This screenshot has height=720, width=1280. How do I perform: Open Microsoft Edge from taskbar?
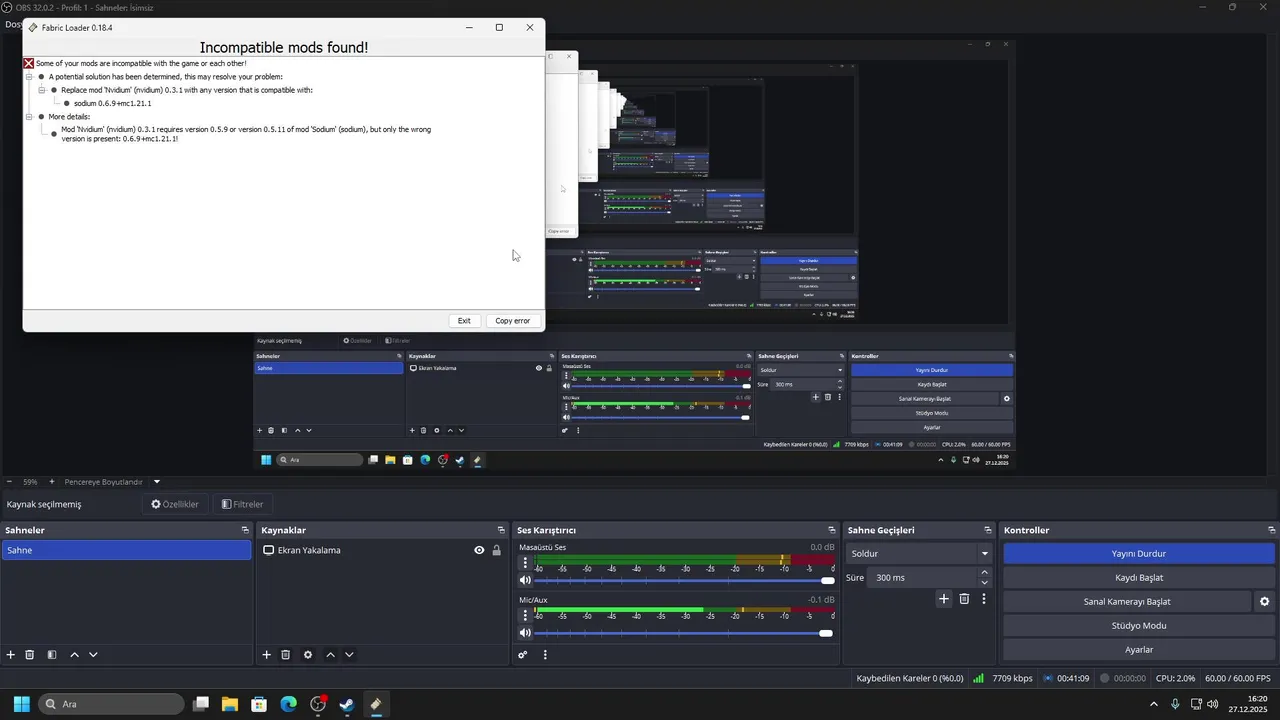tap(288, 704)
